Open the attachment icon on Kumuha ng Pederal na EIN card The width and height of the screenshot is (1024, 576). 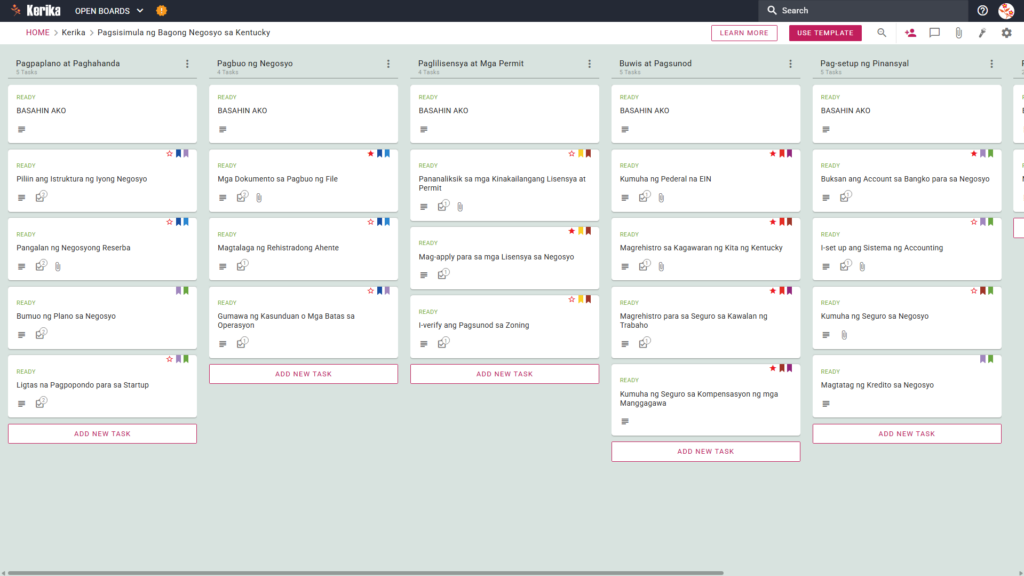click(662, 197)
